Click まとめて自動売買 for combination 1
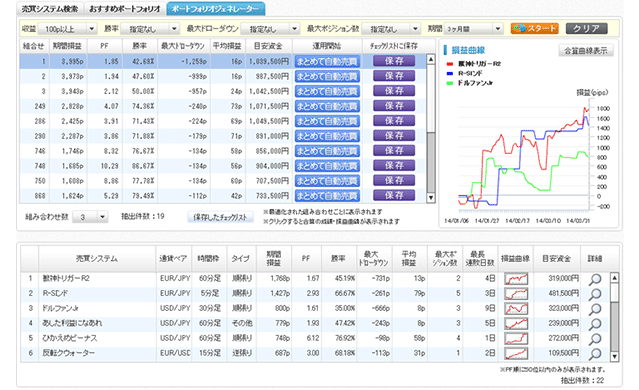This screenshot has width=639, height=390. click(x=327, y=62)
